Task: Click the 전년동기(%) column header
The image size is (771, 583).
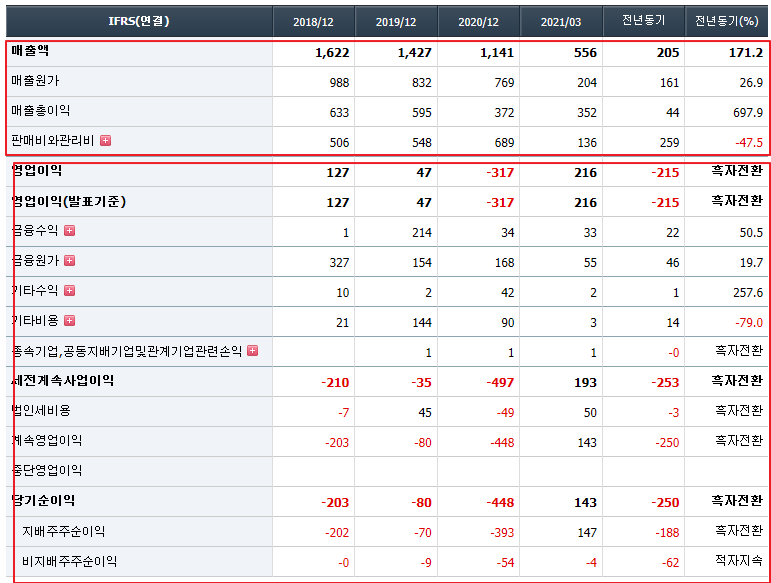Action: click(x=727, y=21)
